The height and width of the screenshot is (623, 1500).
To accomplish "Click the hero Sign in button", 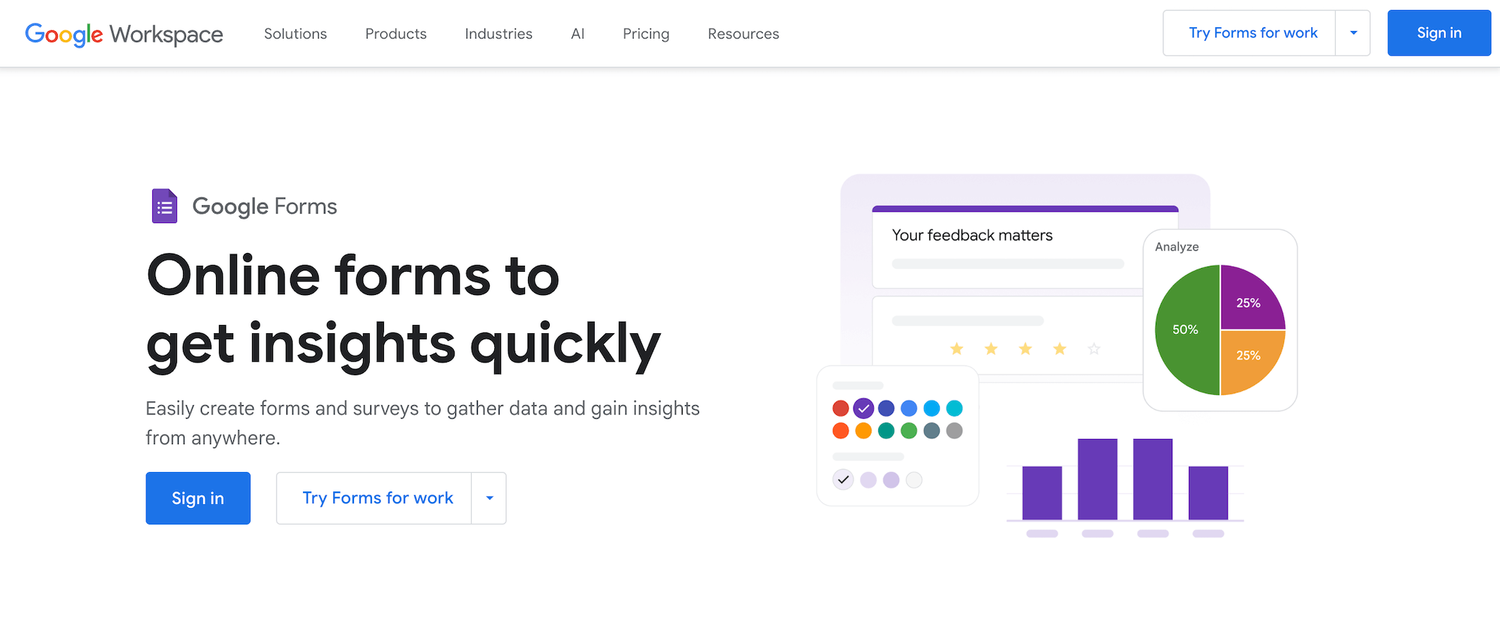I will [198, 498].
